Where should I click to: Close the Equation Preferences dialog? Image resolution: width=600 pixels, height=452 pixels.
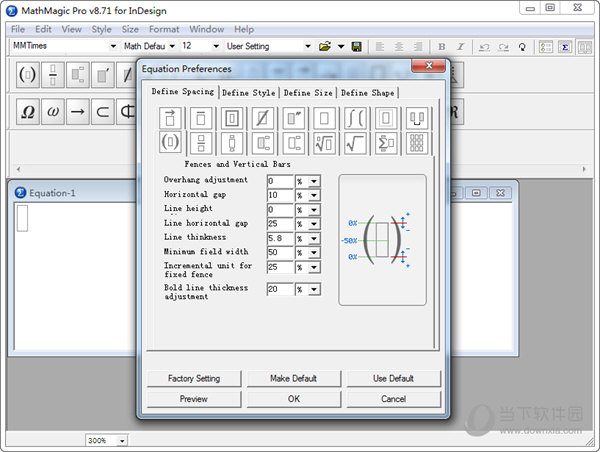pos(429,66)
